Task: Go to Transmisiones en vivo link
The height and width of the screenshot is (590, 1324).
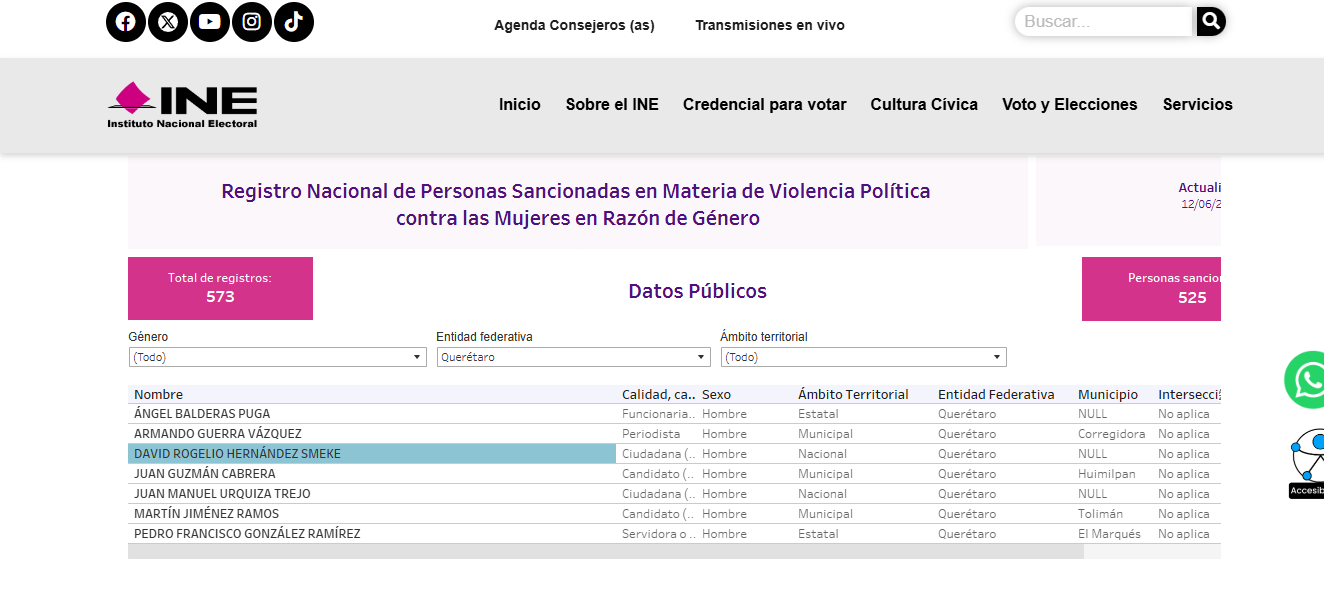Action: [x=770, y=25]
